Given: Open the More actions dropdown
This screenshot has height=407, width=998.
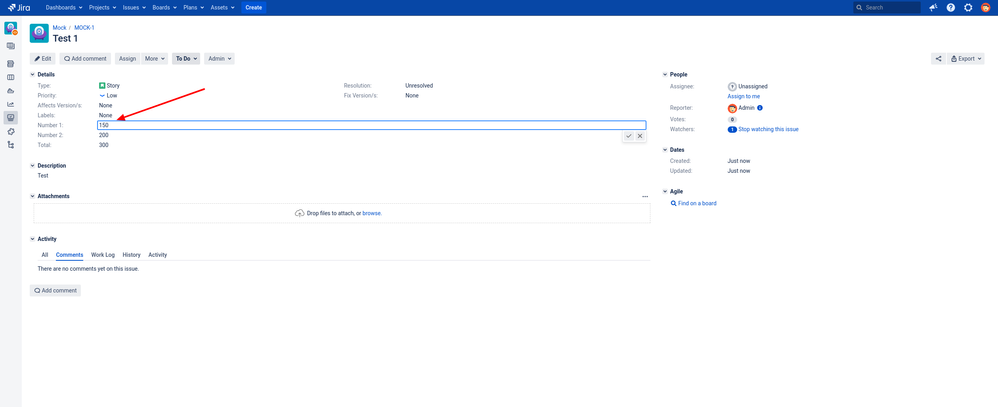Looking at the screenshot, I should click(x=155, y=59).
